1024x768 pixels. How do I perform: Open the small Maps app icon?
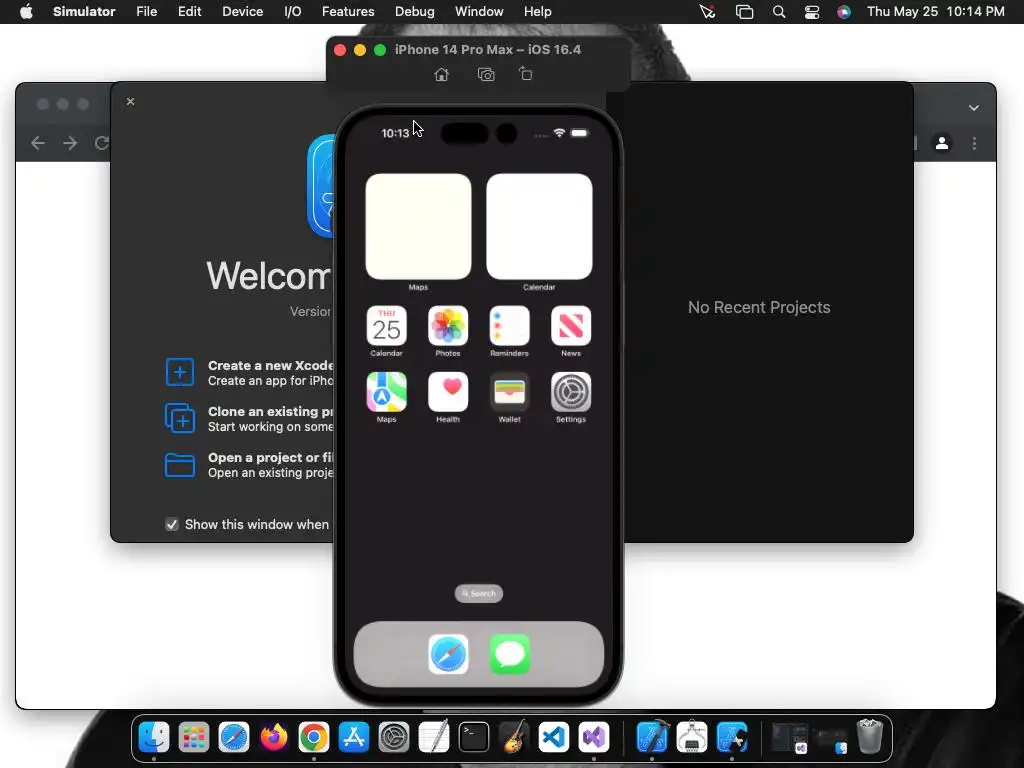pos(387,392)
